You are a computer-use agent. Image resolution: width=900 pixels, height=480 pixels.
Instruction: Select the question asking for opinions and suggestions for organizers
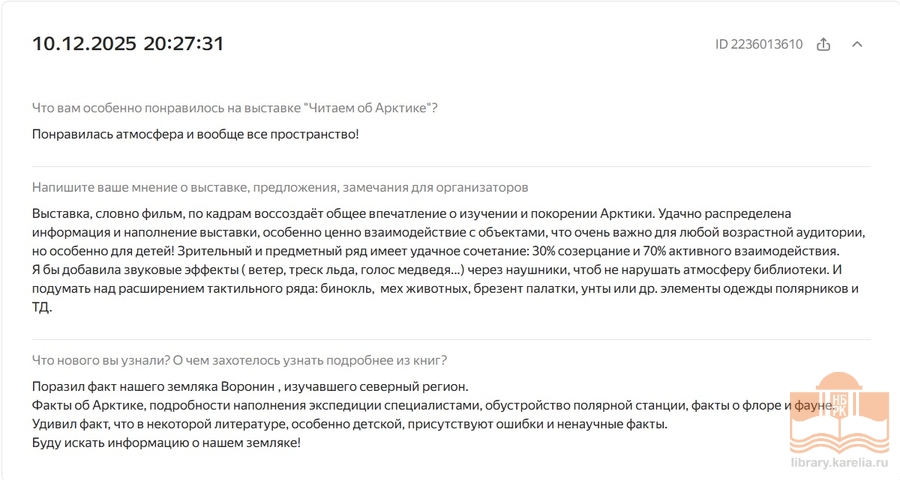280,187
